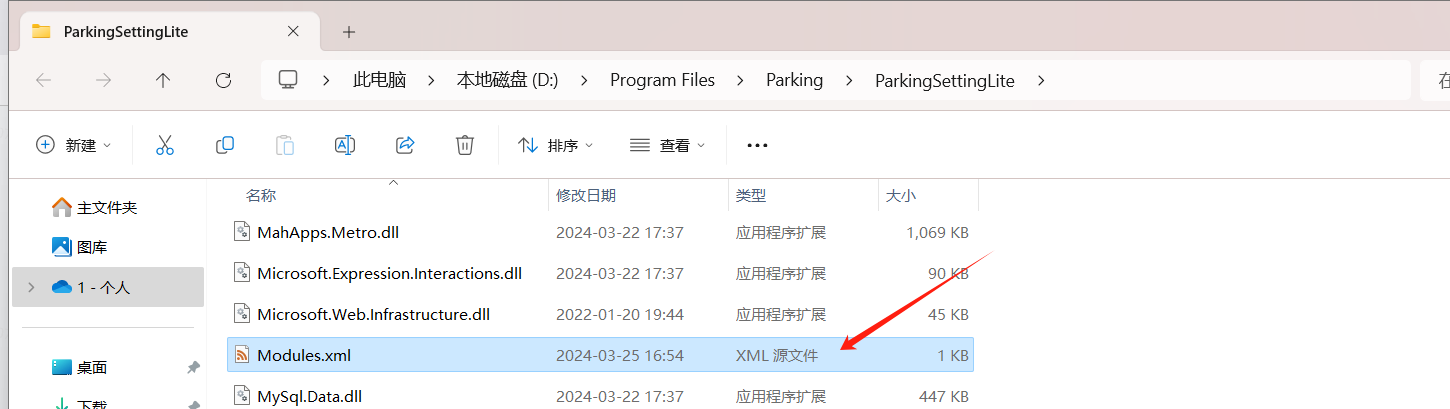Click the Paste clipboard icon
The height and width of the screenshot is (409, 1450).
coord(285,145)
